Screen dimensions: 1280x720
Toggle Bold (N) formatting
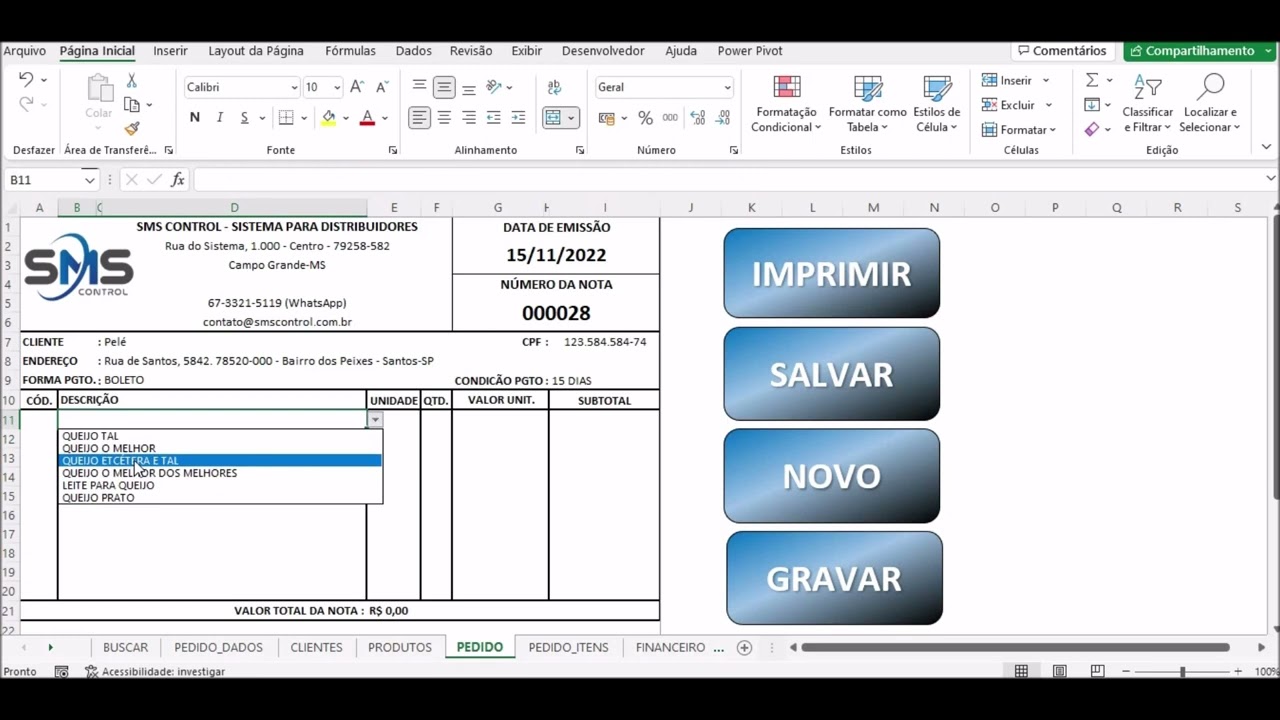click(x=195, y=118)
